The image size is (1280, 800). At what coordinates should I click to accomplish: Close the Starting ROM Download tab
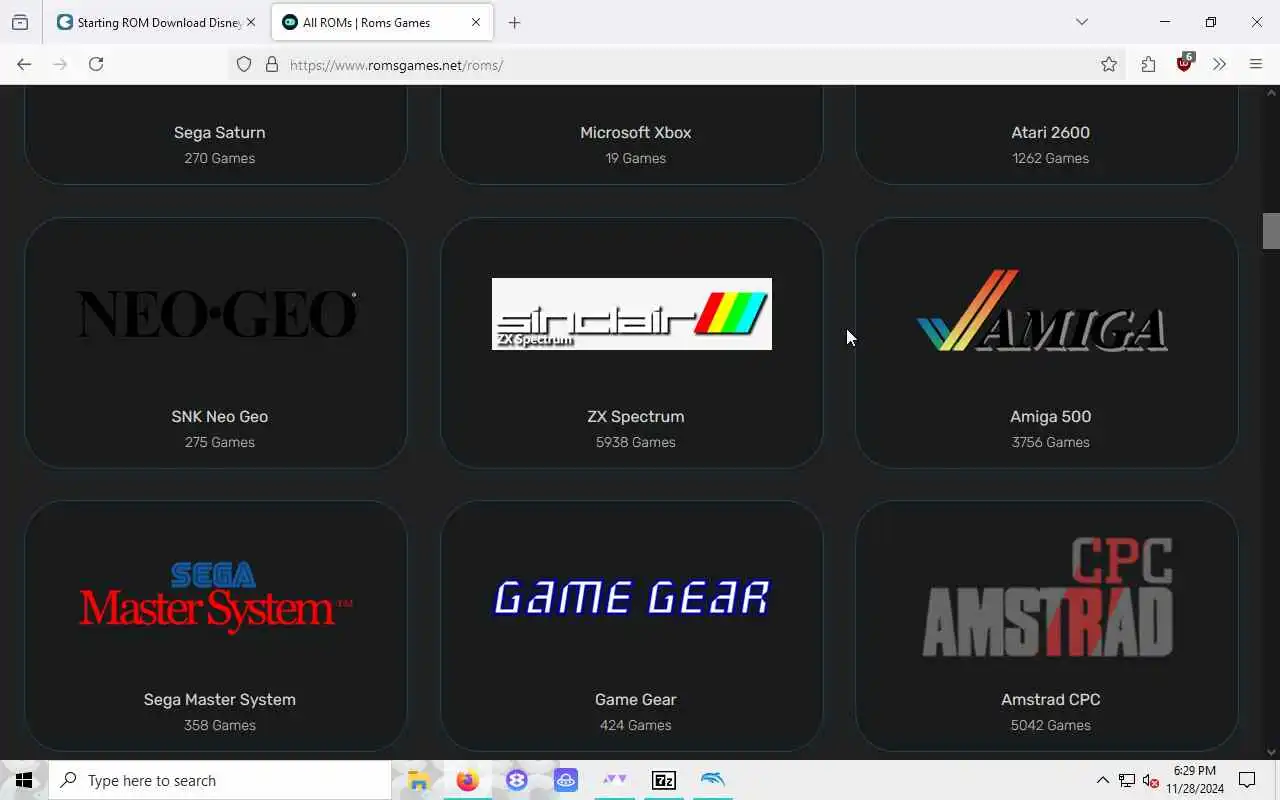pyautogui.click(x=250, y=22)
